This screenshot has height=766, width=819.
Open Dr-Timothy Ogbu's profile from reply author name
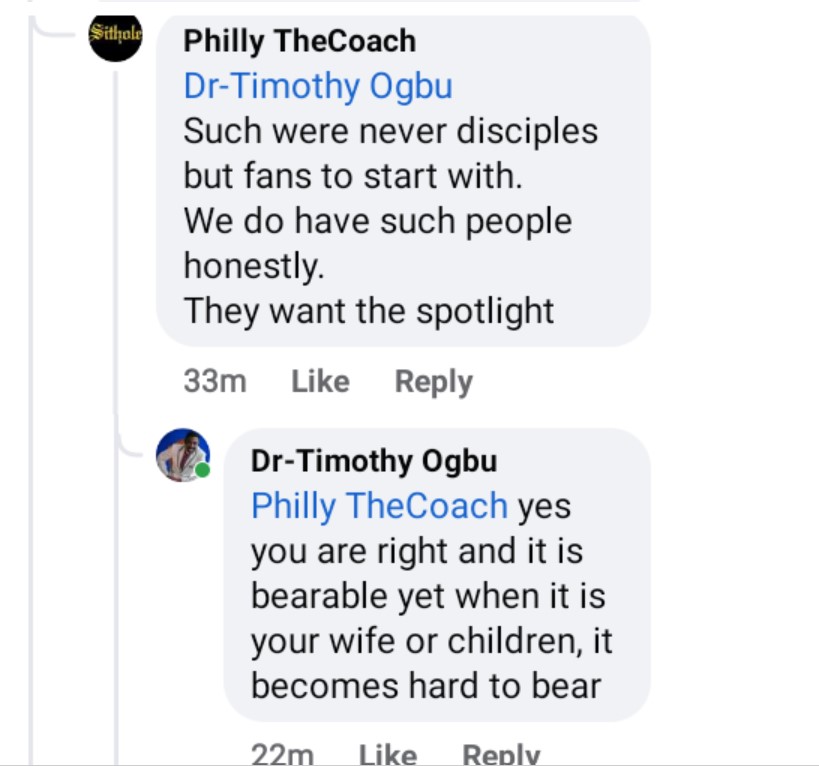[x=374, y=461]
